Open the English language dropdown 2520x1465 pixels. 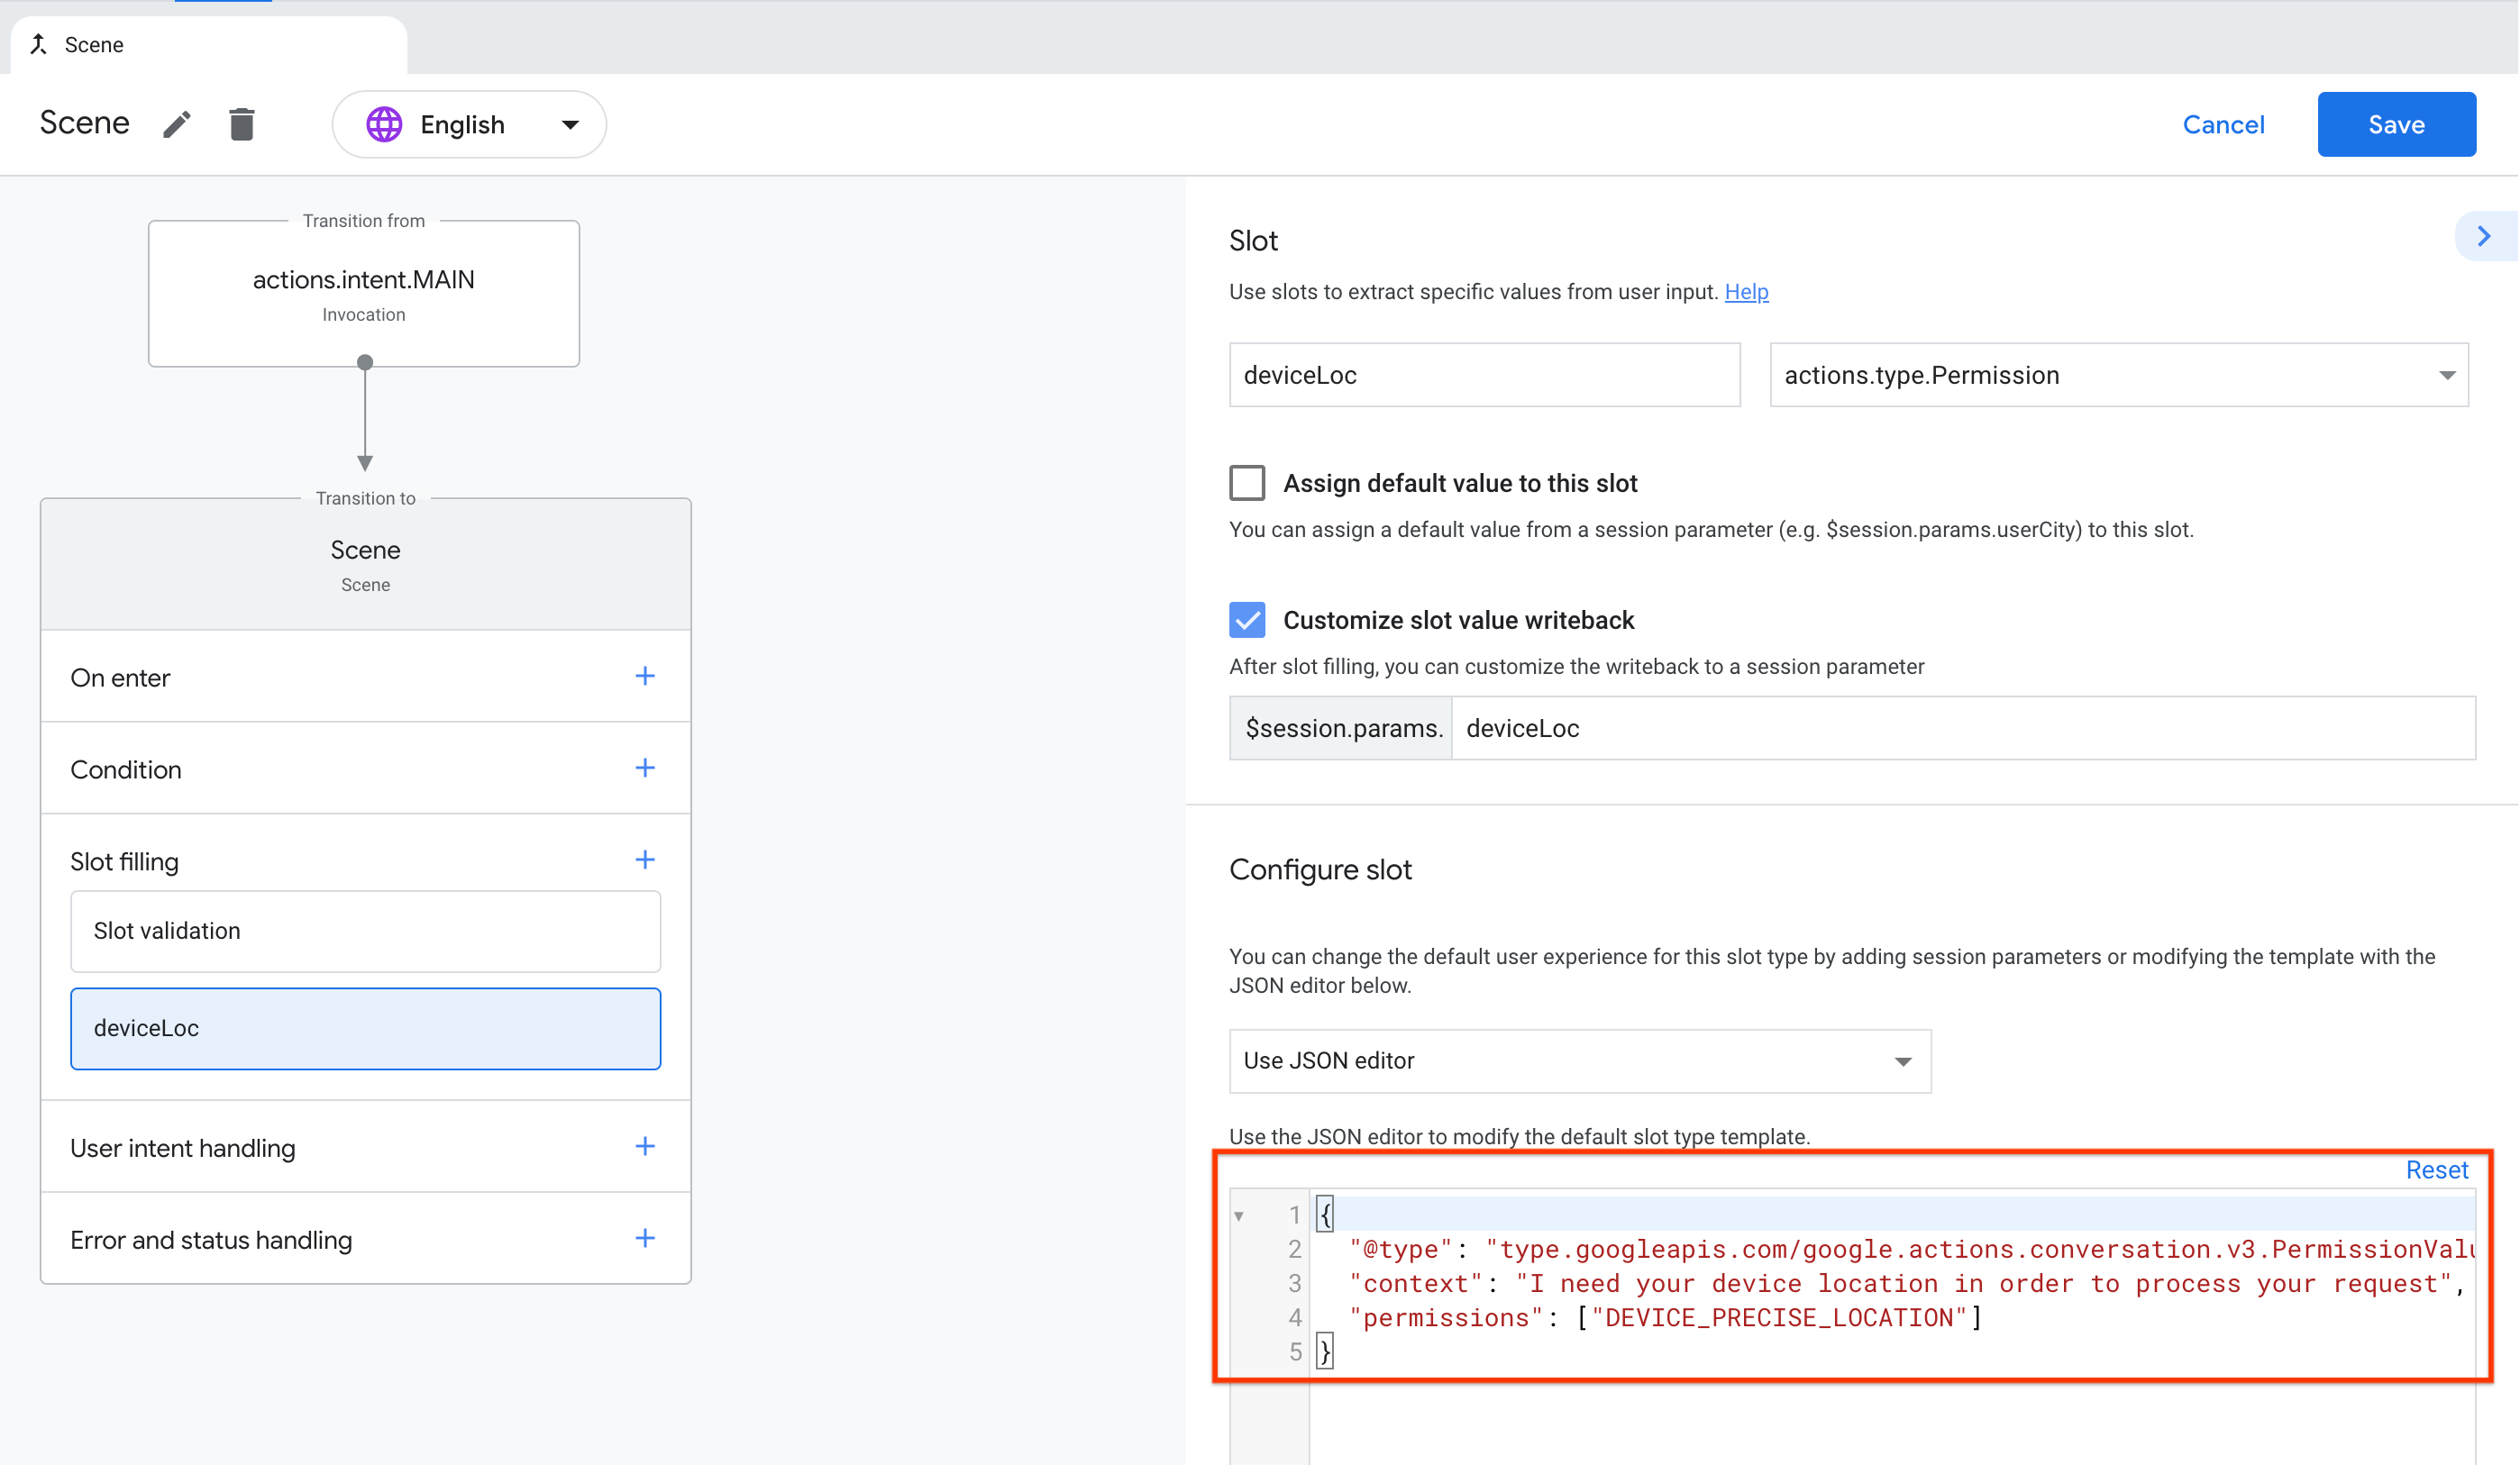(x=470, y=124)
